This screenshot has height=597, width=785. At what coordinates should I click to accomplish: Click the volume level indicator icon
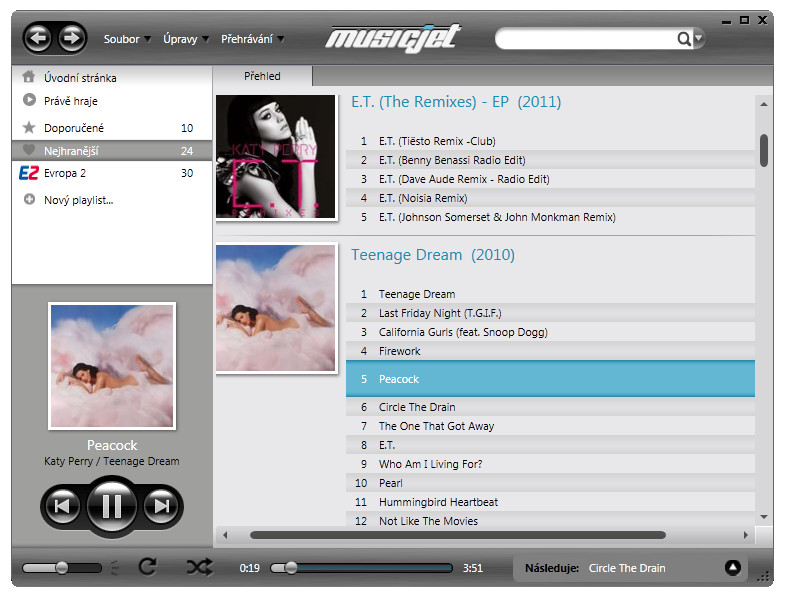[115, 568]
